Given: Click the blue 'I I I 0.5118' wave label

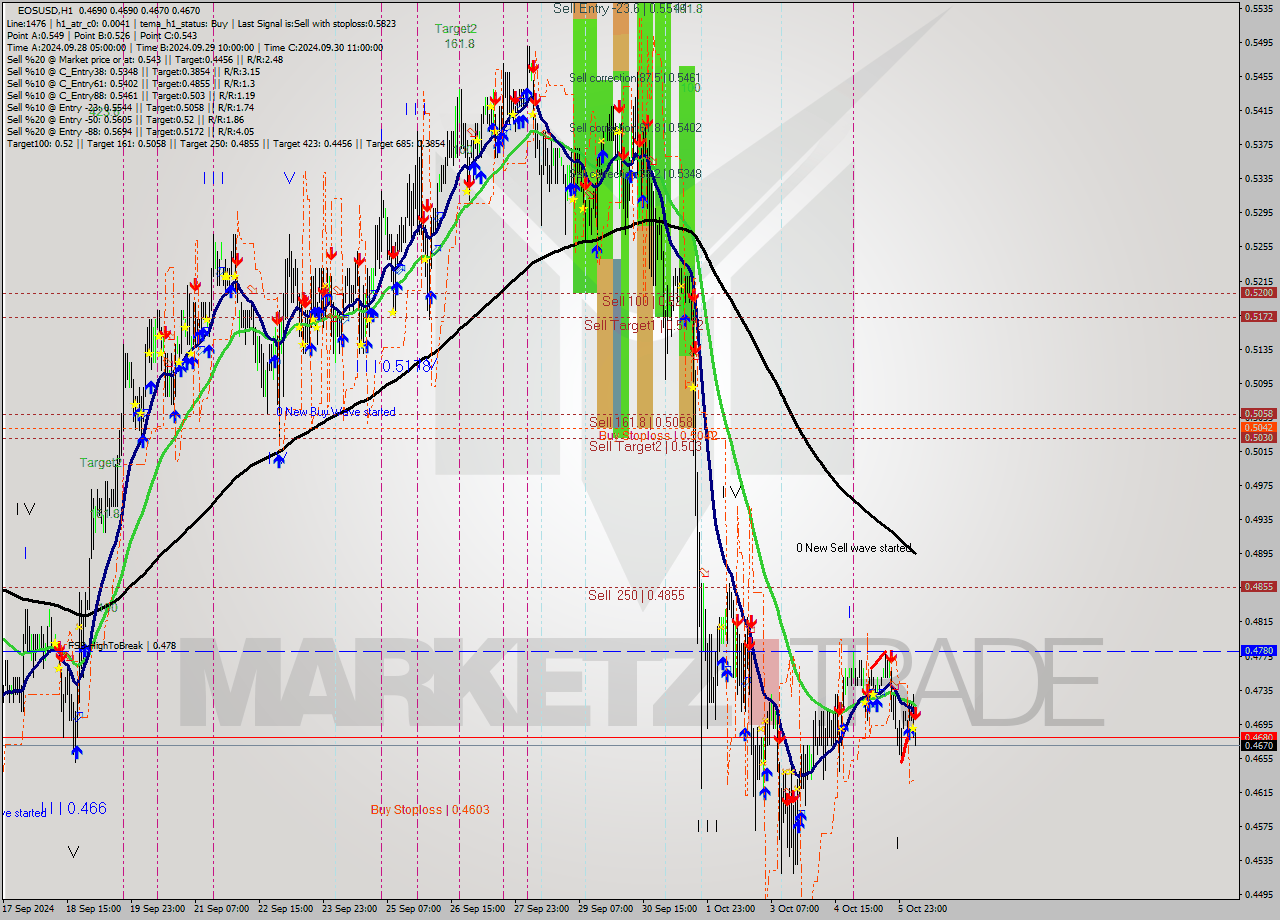Looking at the screenshot, I should click(x=396, y=367).
